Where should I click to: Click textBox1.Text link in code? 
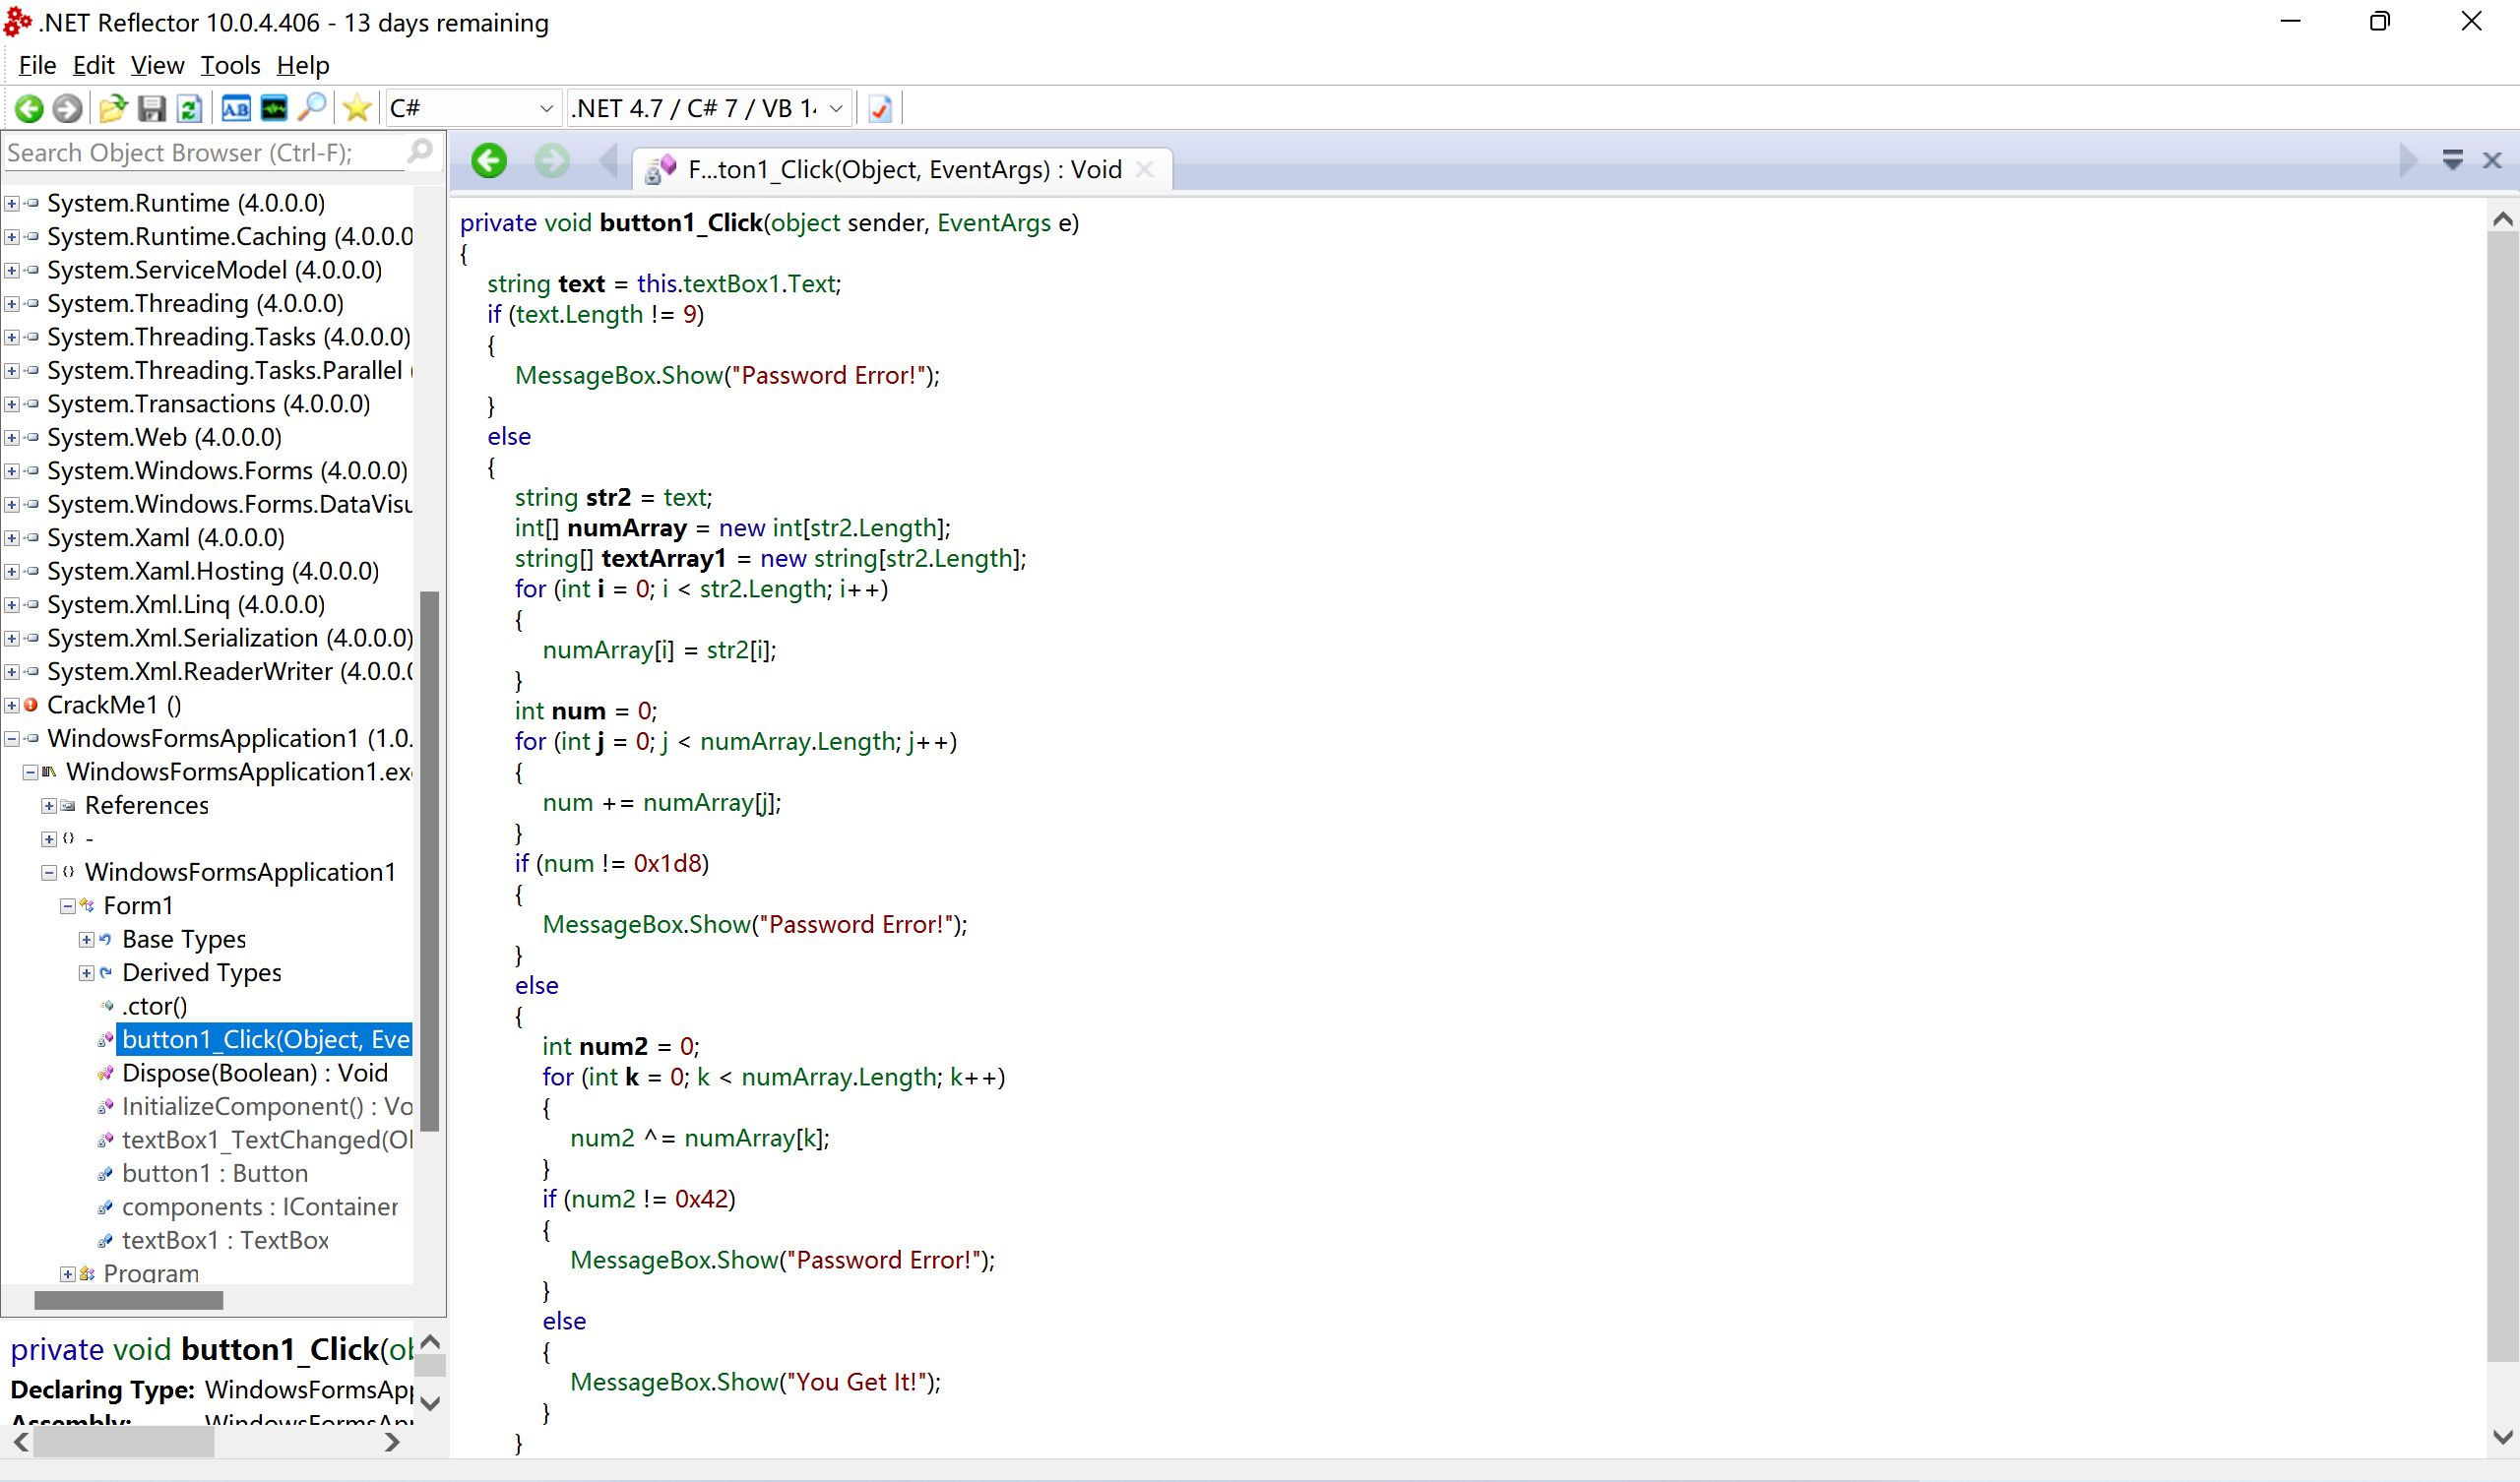point(761,283)
